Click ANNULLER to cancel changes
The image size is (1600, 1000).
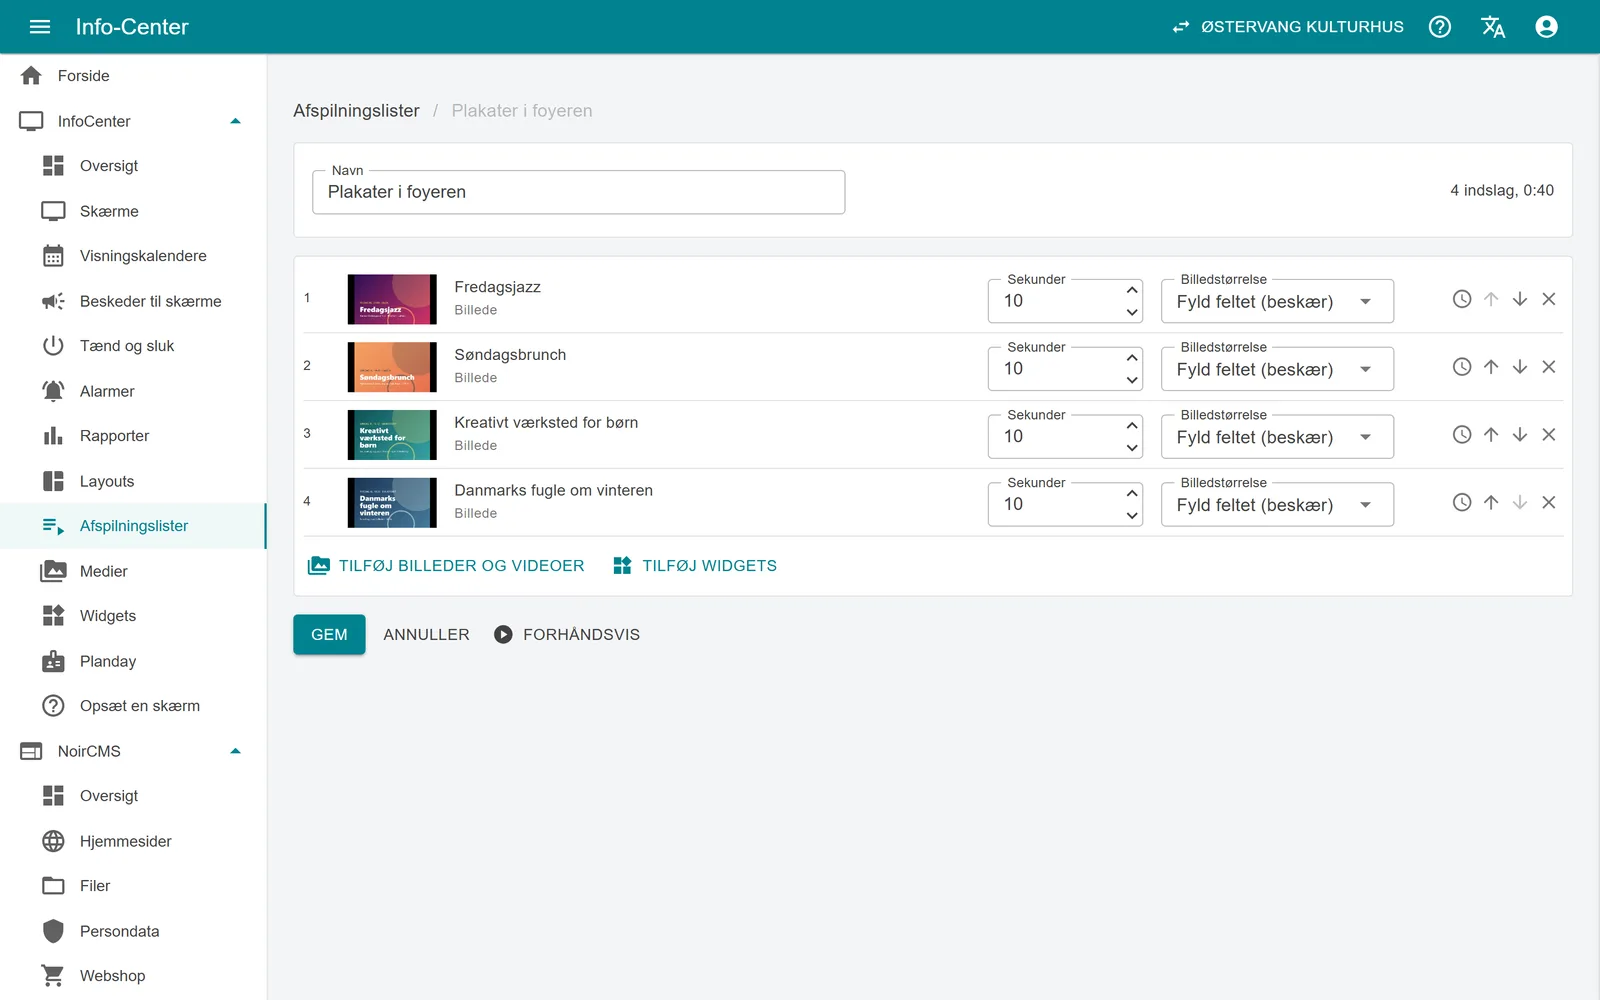click(x=426, y=635)
